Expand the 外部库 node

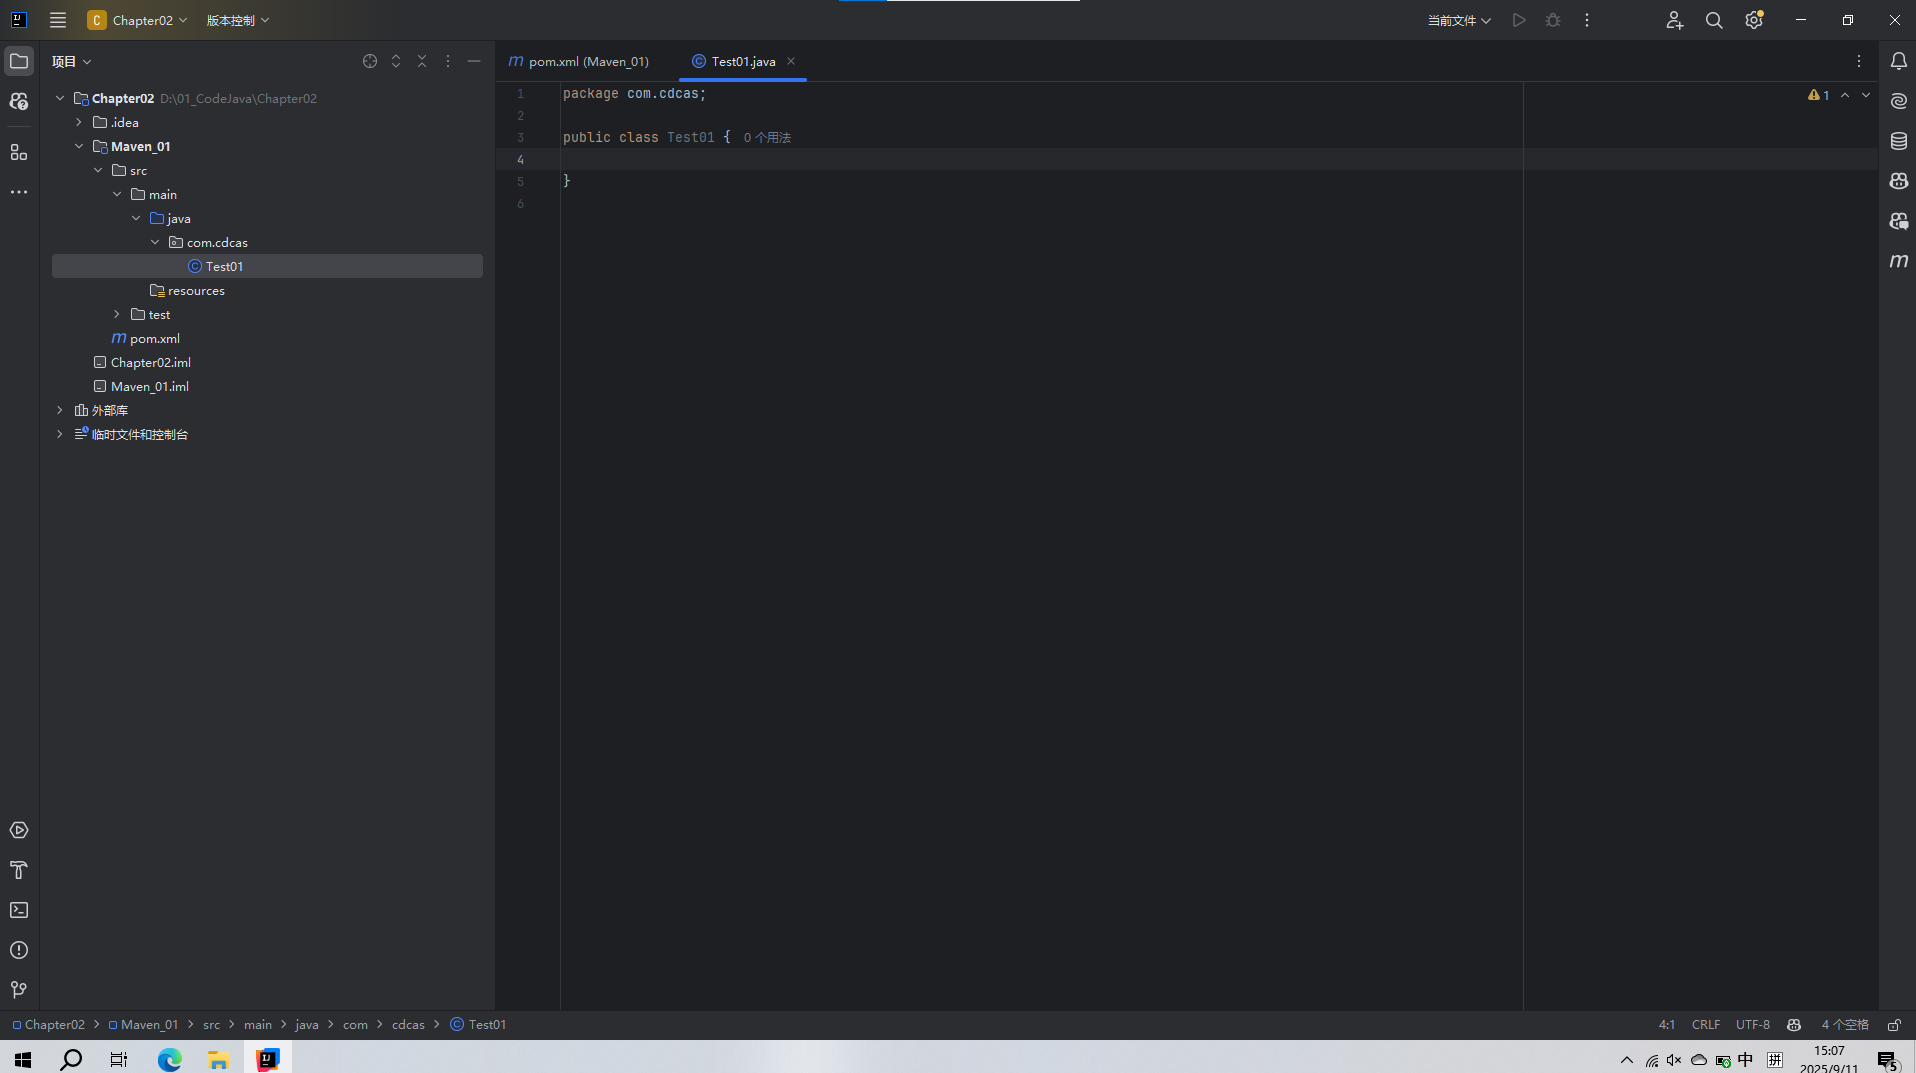point(60,410)
